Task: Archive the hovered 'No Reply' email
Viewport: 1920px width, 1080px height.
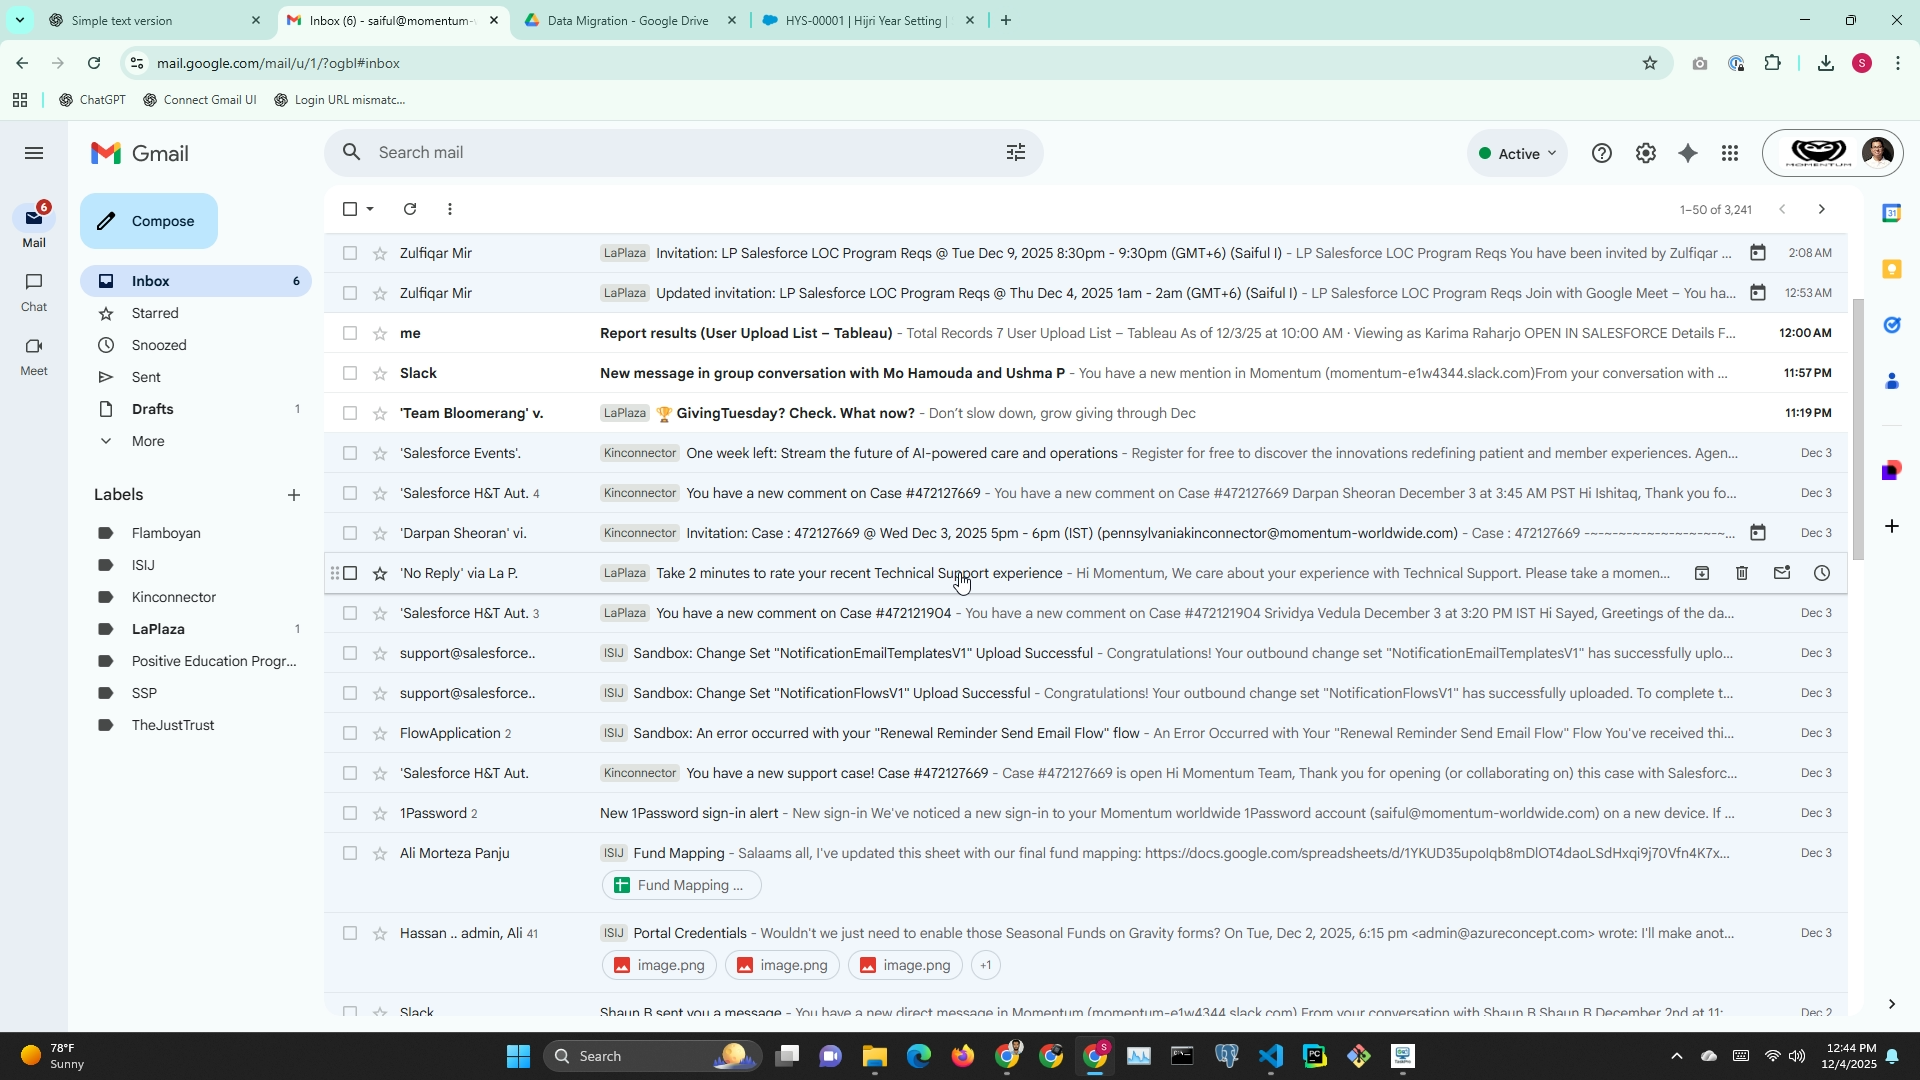Action: [1701, 573]
